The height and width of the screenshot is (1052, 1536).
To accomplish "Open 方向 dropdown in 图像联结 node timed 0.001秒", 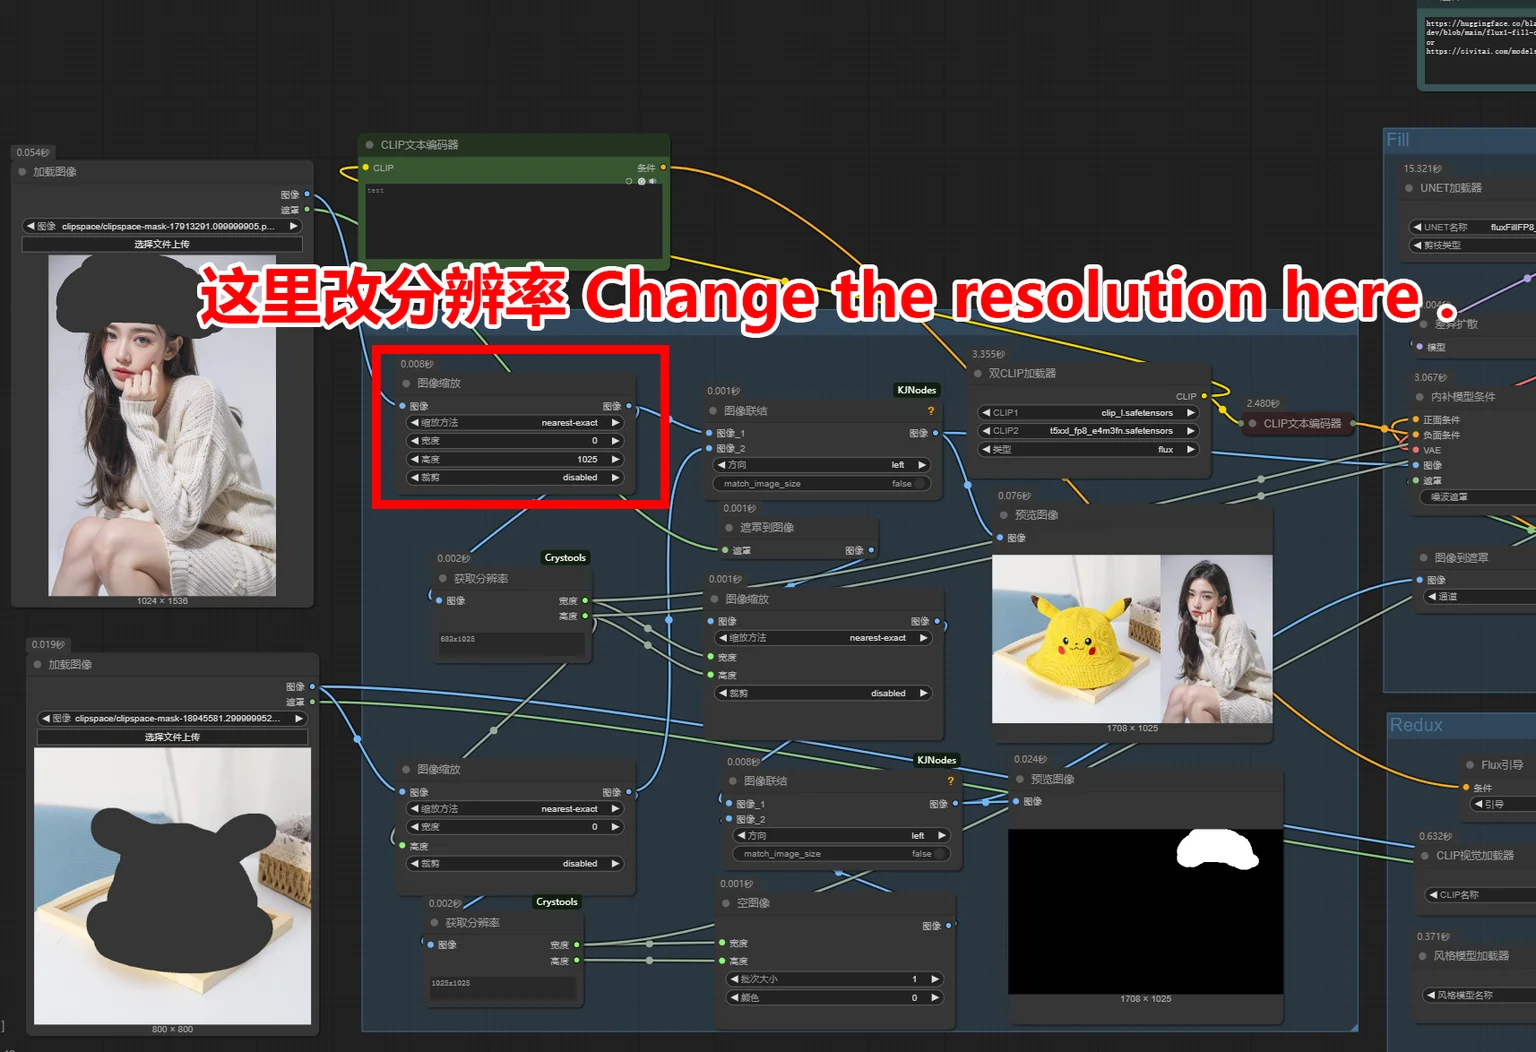I will (822, 465).
